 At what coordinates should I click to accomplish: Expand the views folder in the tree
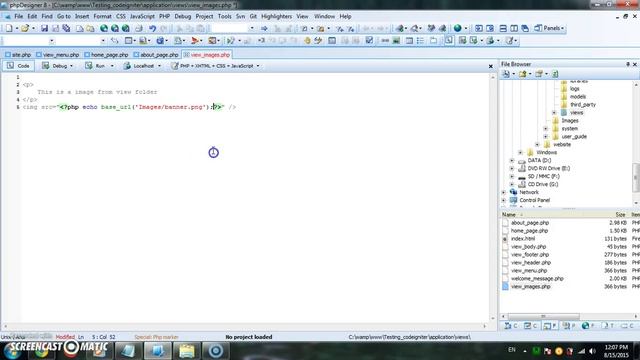click(x=554, y=113)
